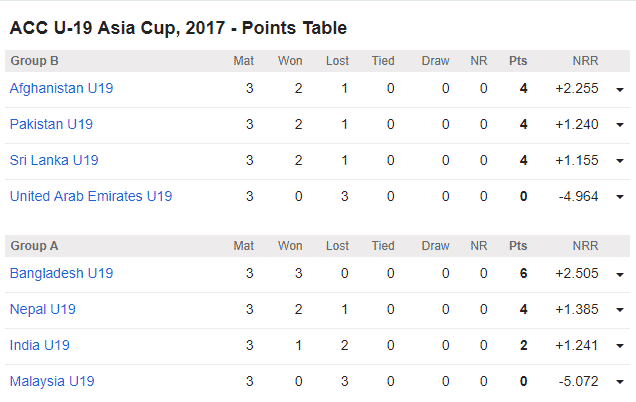Viewport: 636px width, 402px height.
Task: Open United Arab Emirates U19 team page
Action: pos(91,196)
